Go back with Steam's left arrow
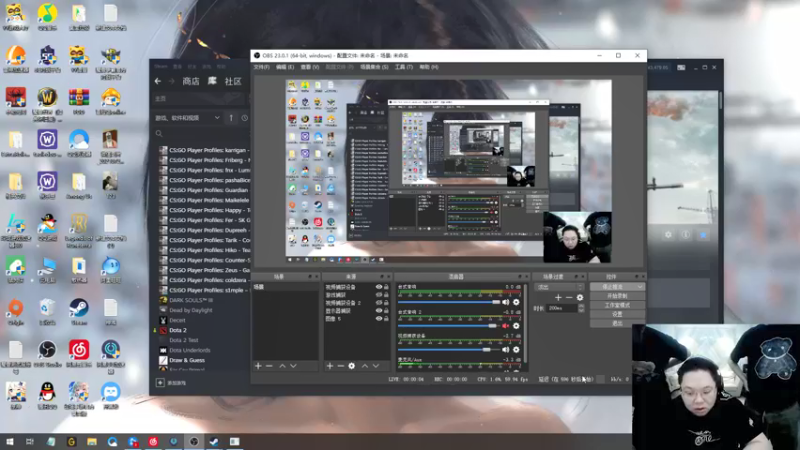Image resolution: width=800 pixels, height=450 pixels. (x=158, y=81)
